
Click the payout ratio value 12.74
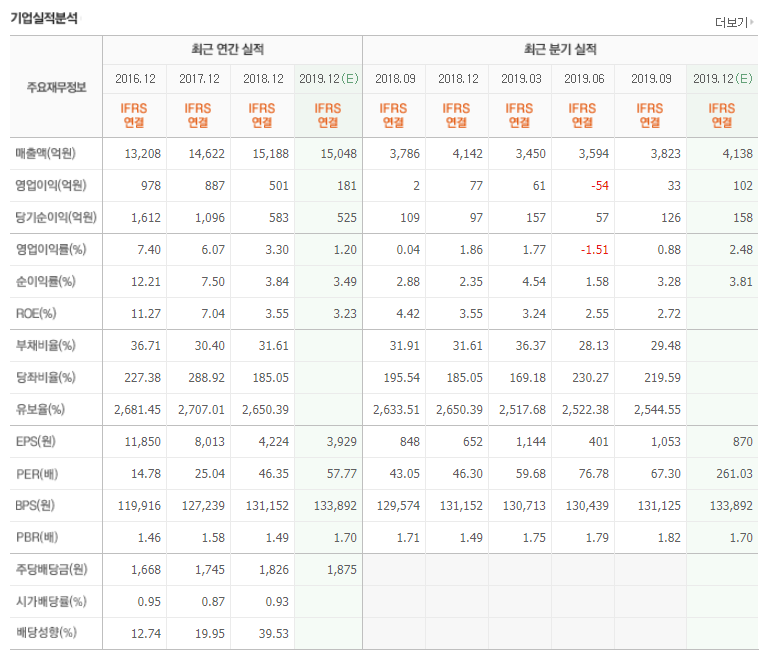click(146, 634)
